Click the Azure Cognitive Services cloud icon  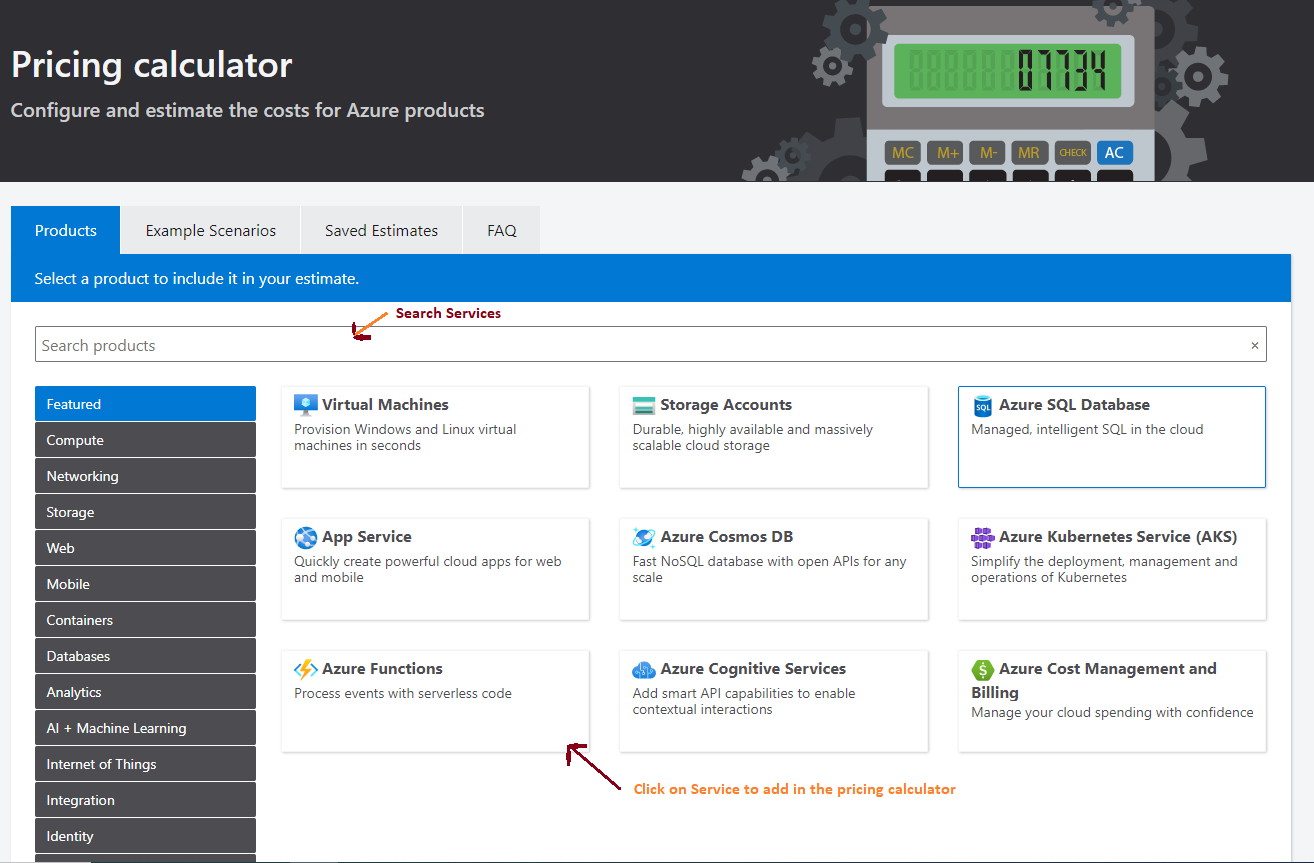click(x=644, y=669)
